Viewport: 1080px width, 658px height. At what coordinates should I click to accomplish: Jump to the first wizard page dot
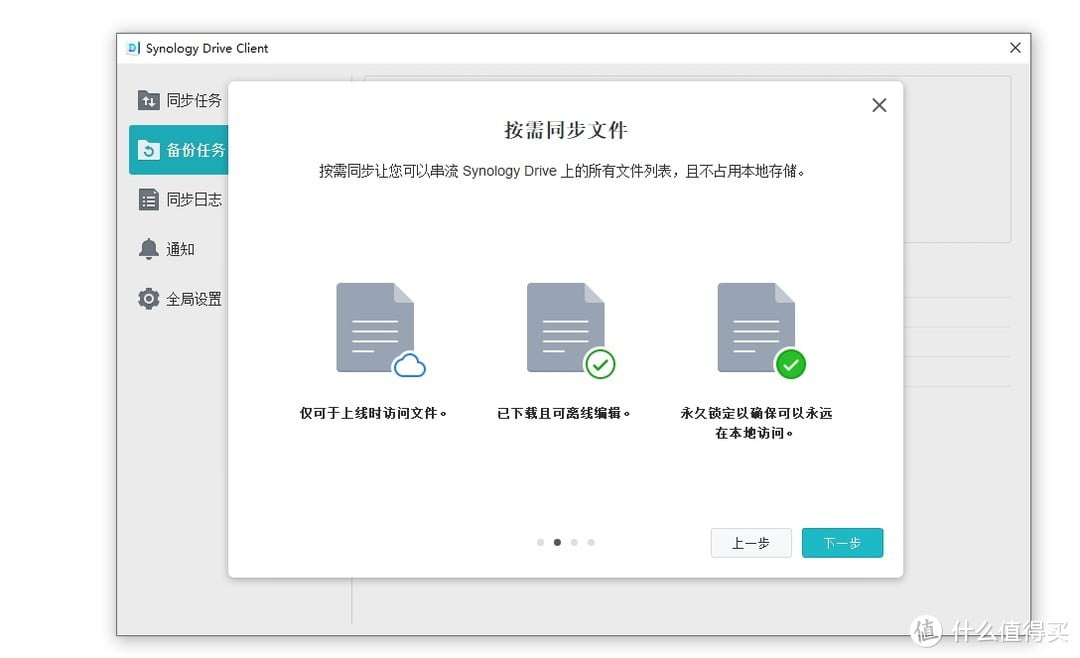tap(540, 542)
